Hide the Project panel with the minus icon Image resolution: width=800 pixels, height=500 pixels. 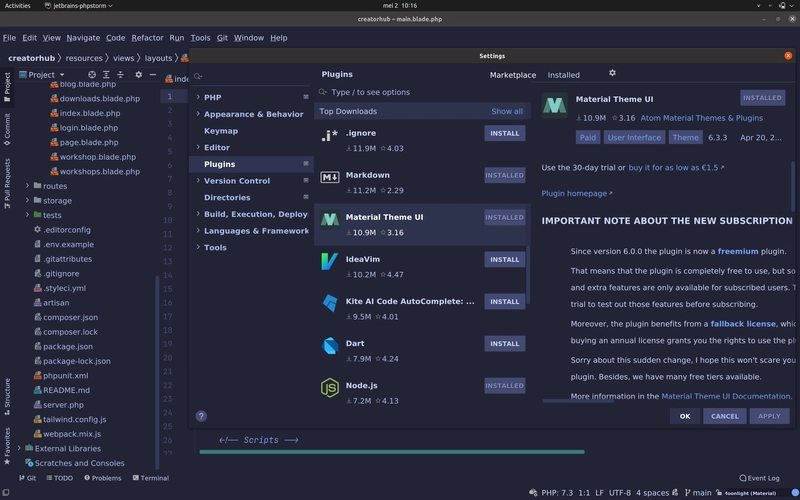153,74
